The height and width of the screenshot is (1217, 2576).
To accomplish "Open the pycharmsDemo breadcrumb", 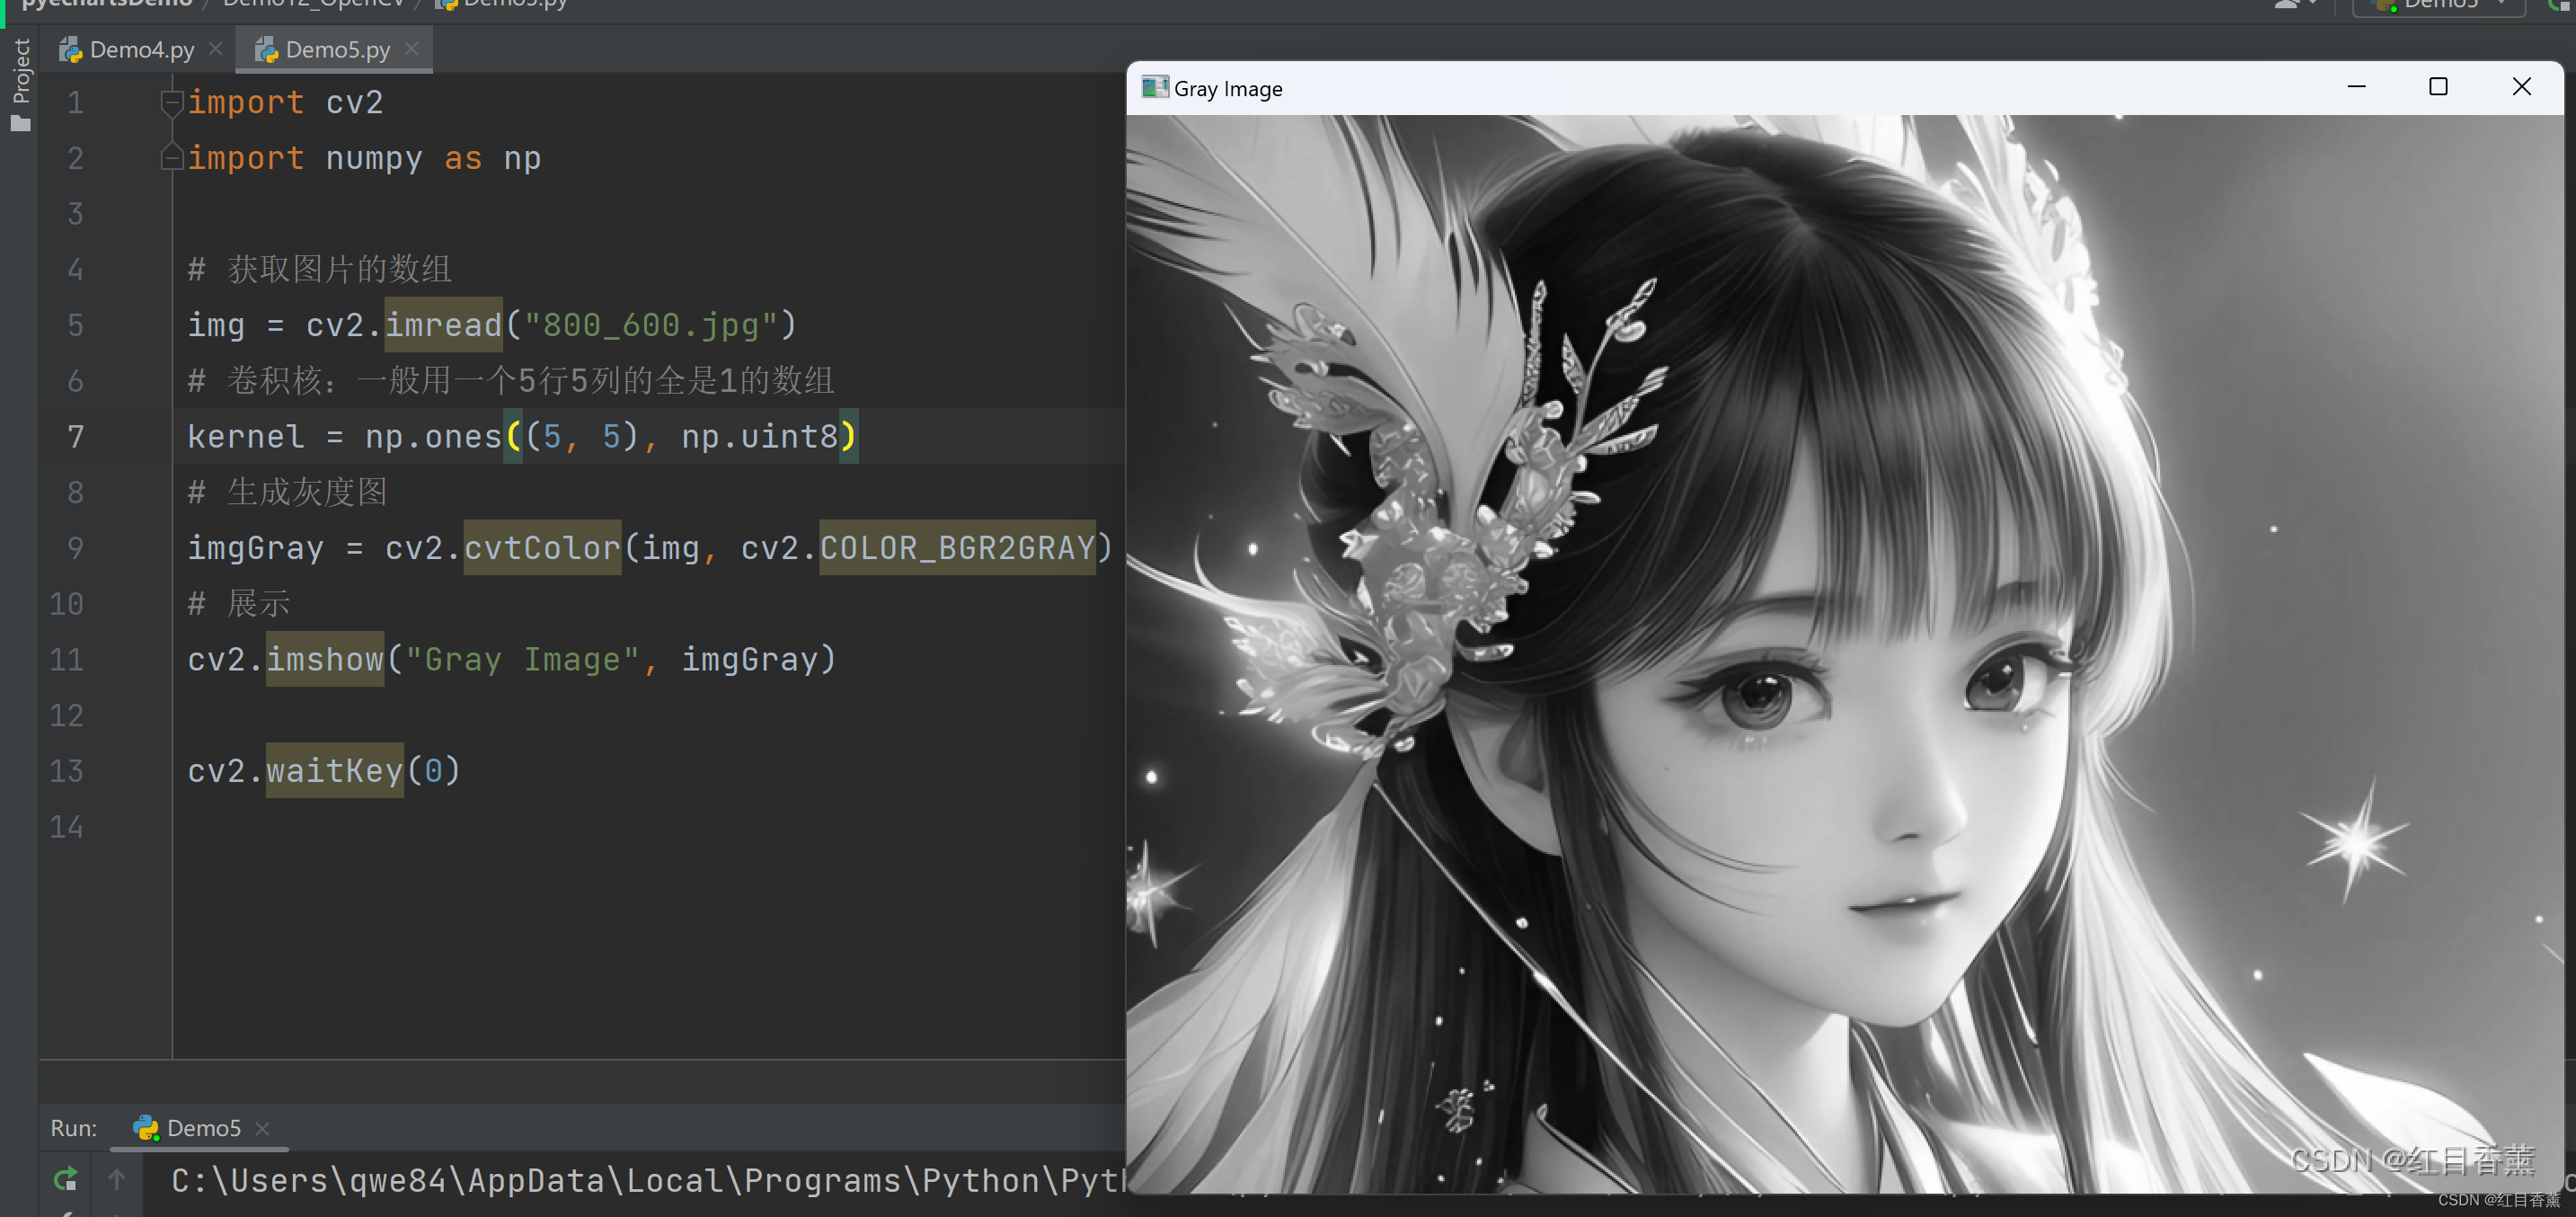I will click(x=105, y=4).
